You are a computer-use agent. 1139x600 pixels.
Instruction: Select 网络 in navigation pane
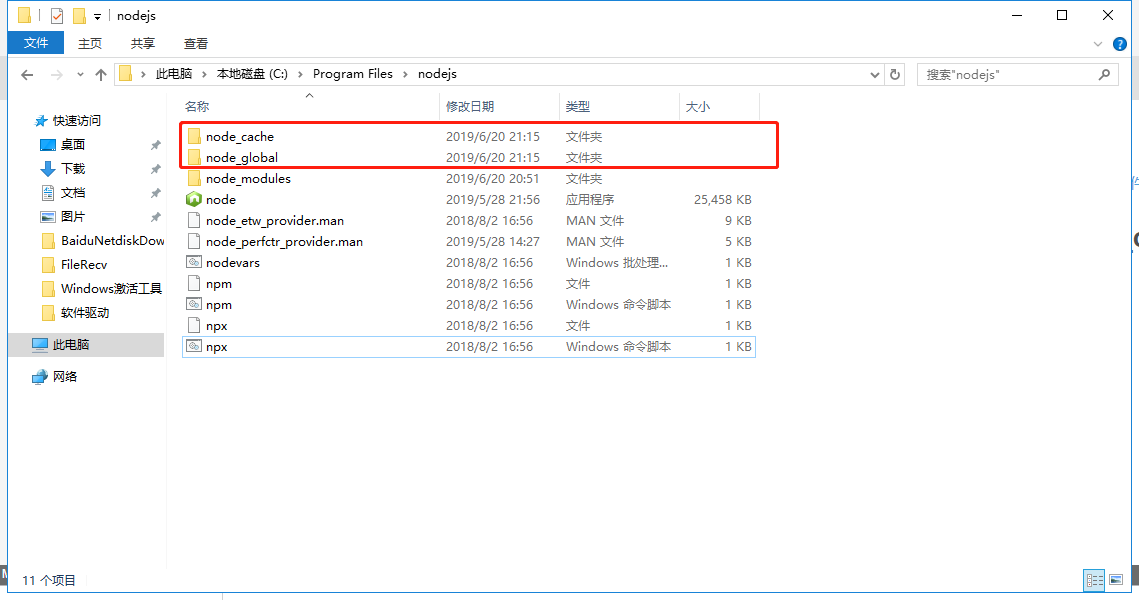click(65, 376)
